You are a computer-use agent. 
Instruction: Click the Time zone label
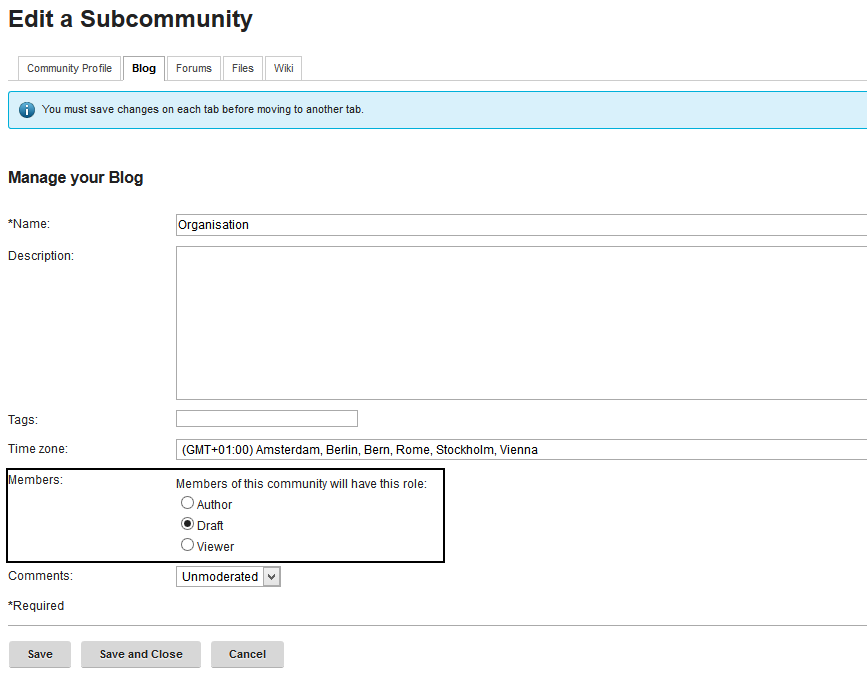tap(38, 450)
